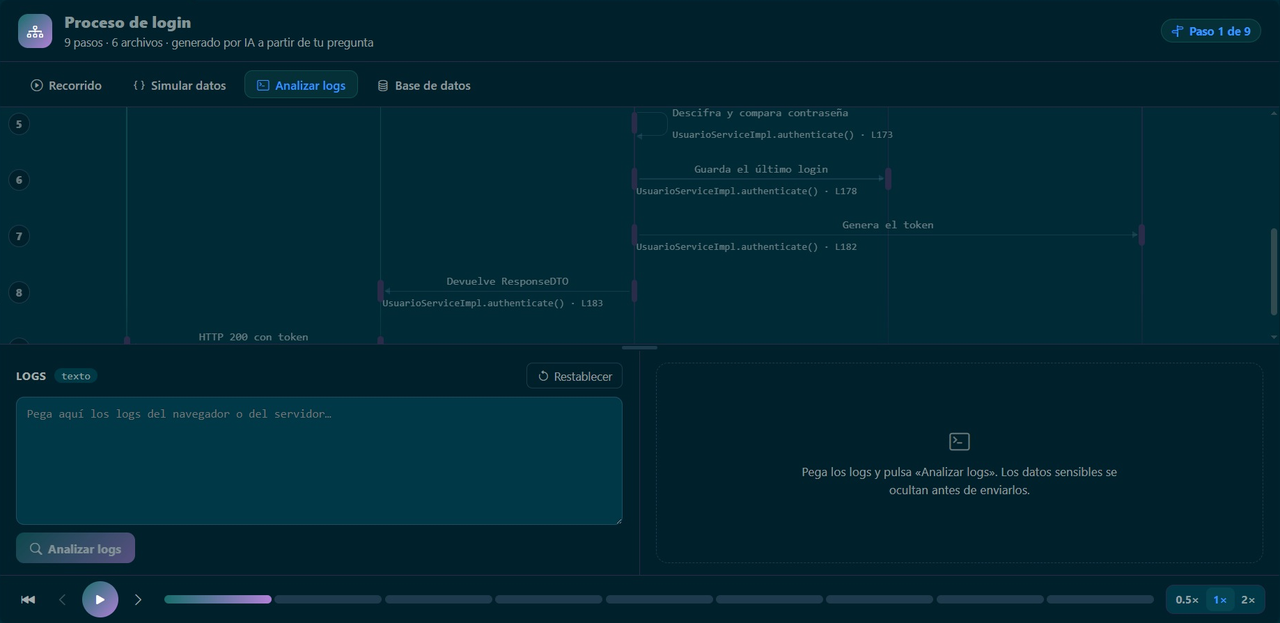Select step 6 row number
1280x623 pixels.
point(17,180)
